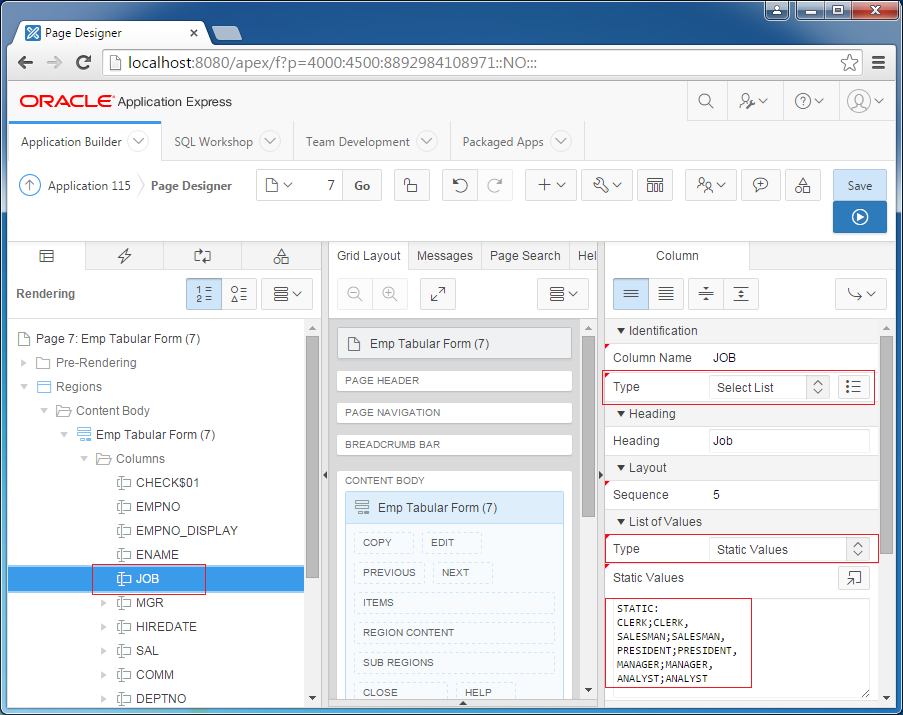Switch to the Dynamic Actions lightning tab

tap(124, 256)
